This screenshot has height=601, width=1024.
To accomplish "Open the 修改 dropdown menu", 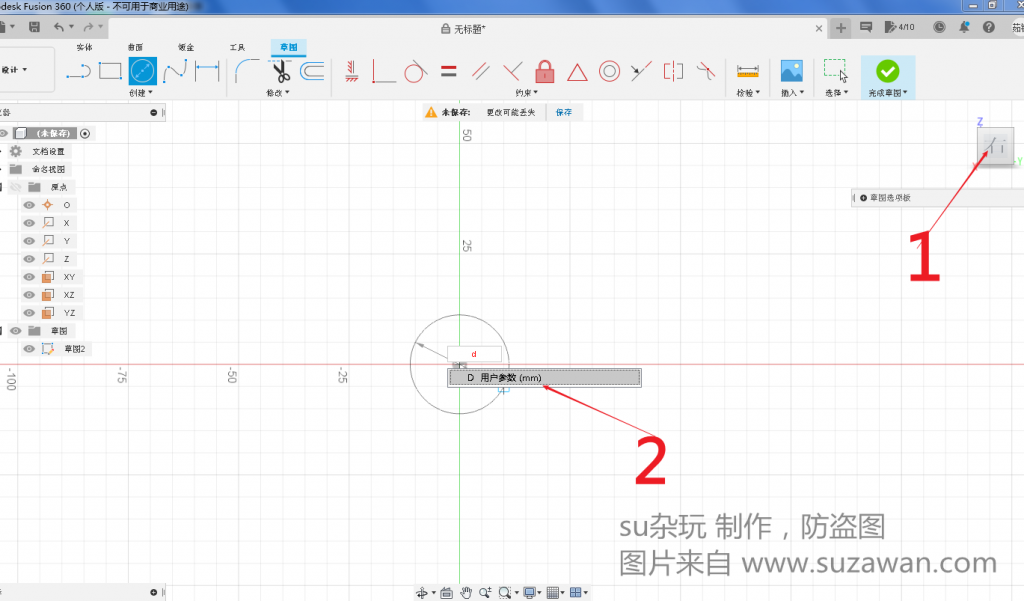I will [278, 93].
